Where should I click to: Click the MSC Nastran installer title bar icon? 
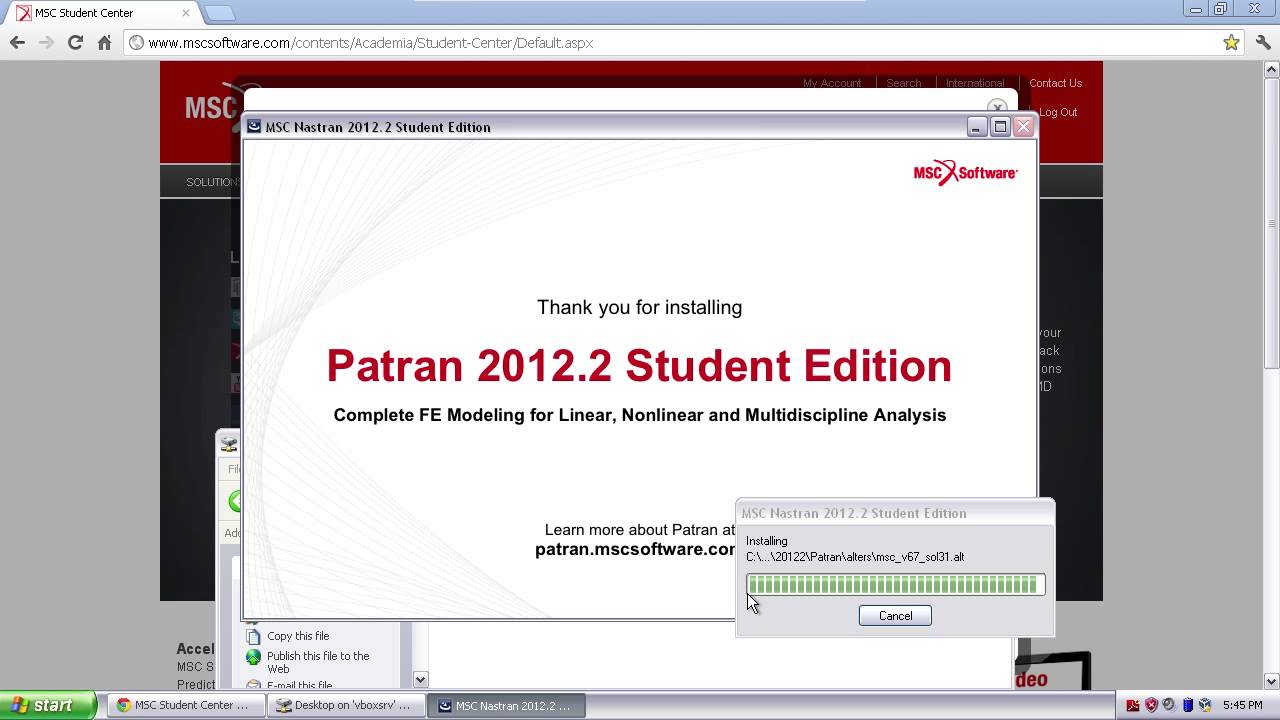click(x=254, y=127)
